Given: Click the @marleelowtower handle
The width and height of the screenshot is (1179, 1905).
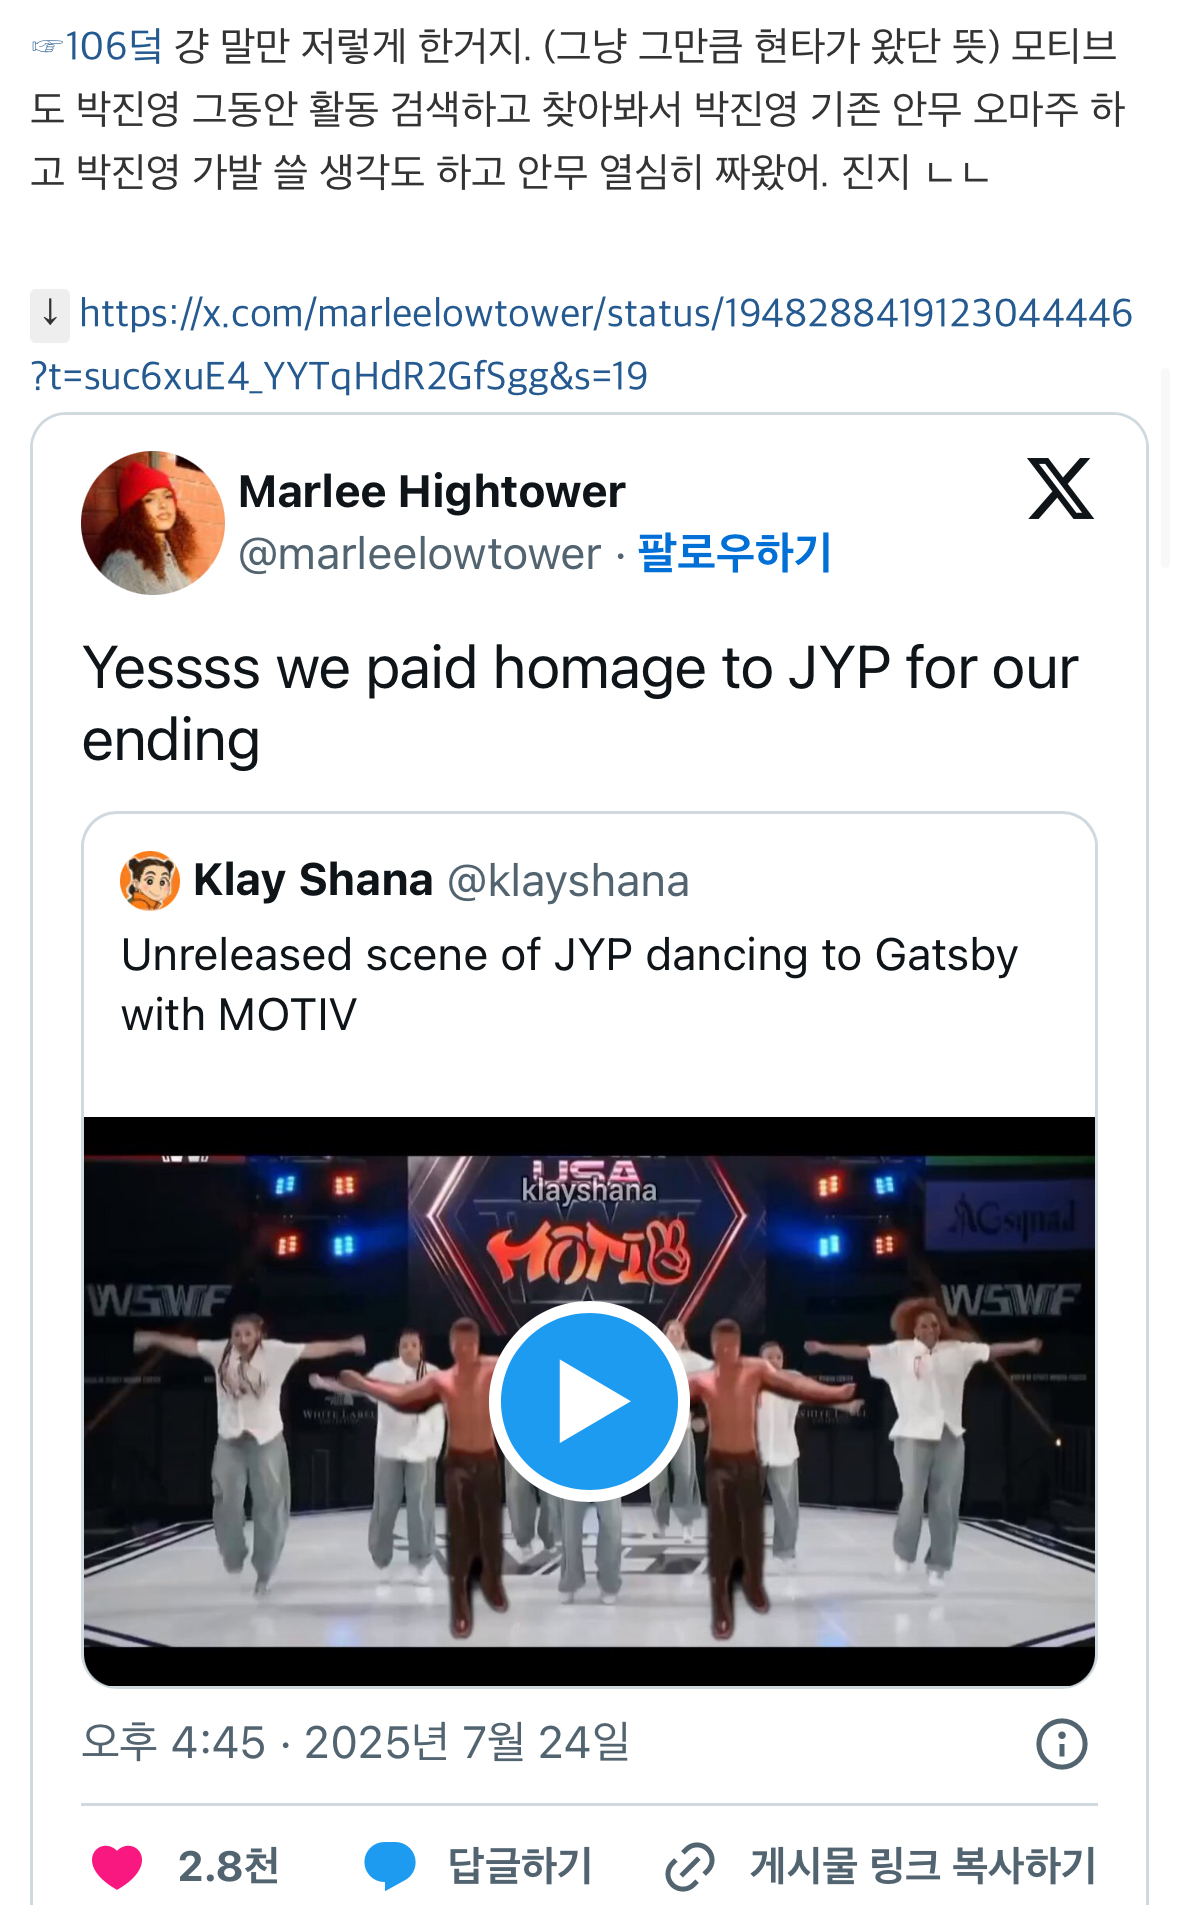Looking at the screenshot, I should pos(419,554).
